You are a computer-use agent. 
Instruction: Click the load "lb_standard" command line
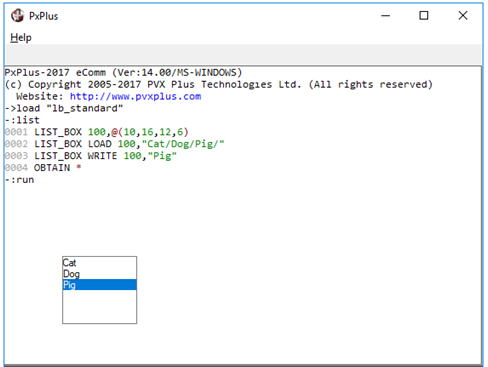(x=64, y=108)
